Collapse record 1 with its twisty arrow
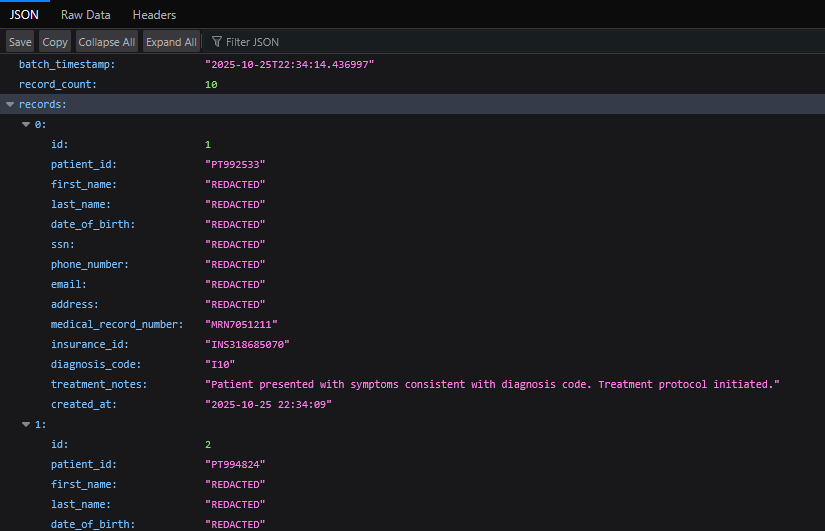The width and height of the screenshot is (825, 531). click(26, 424)
